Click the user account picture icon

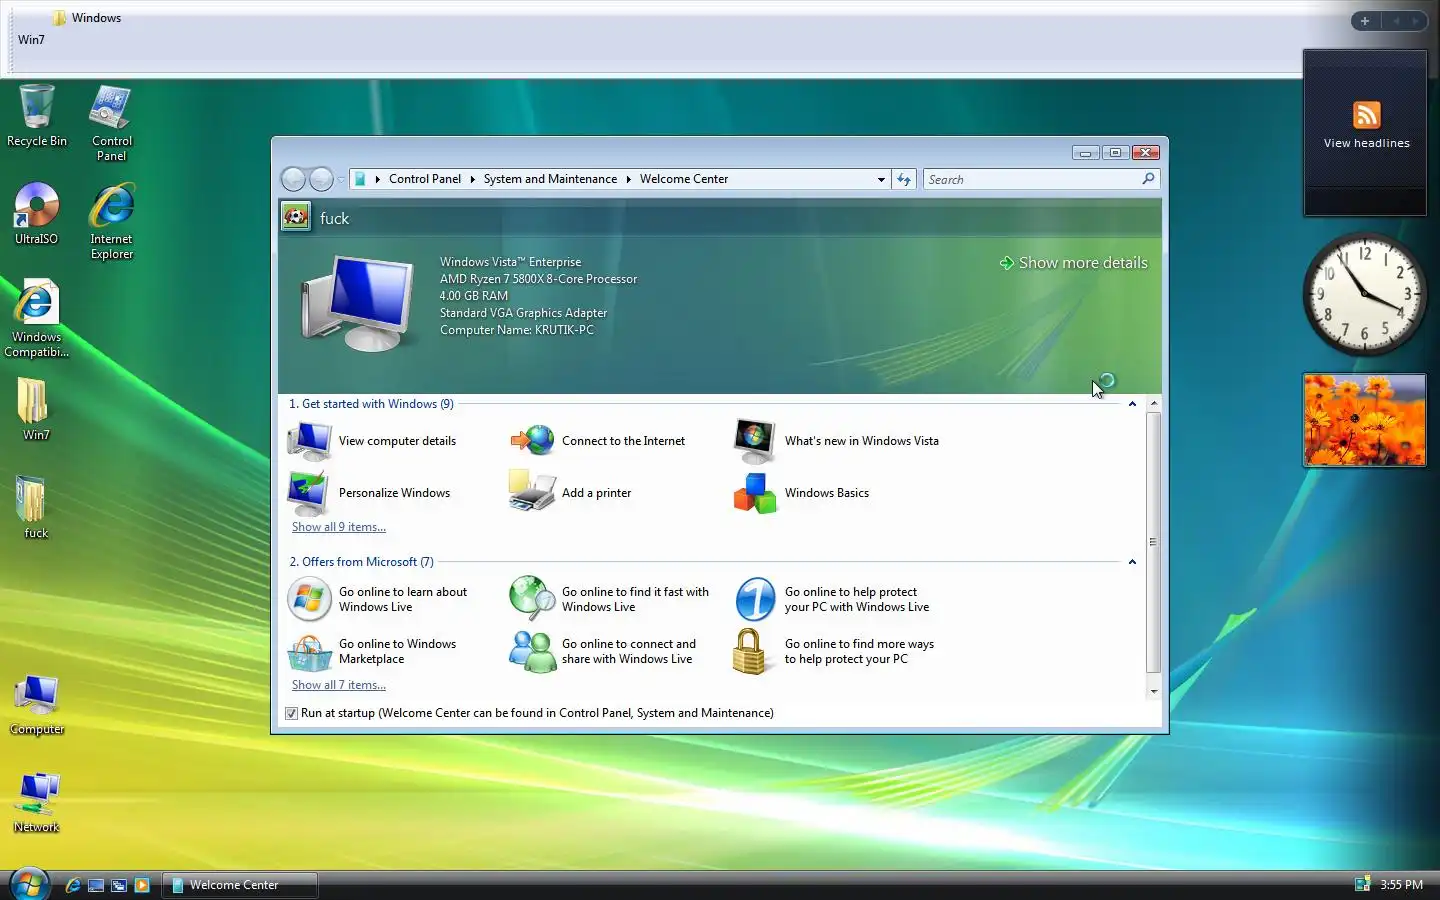(296, 216)
